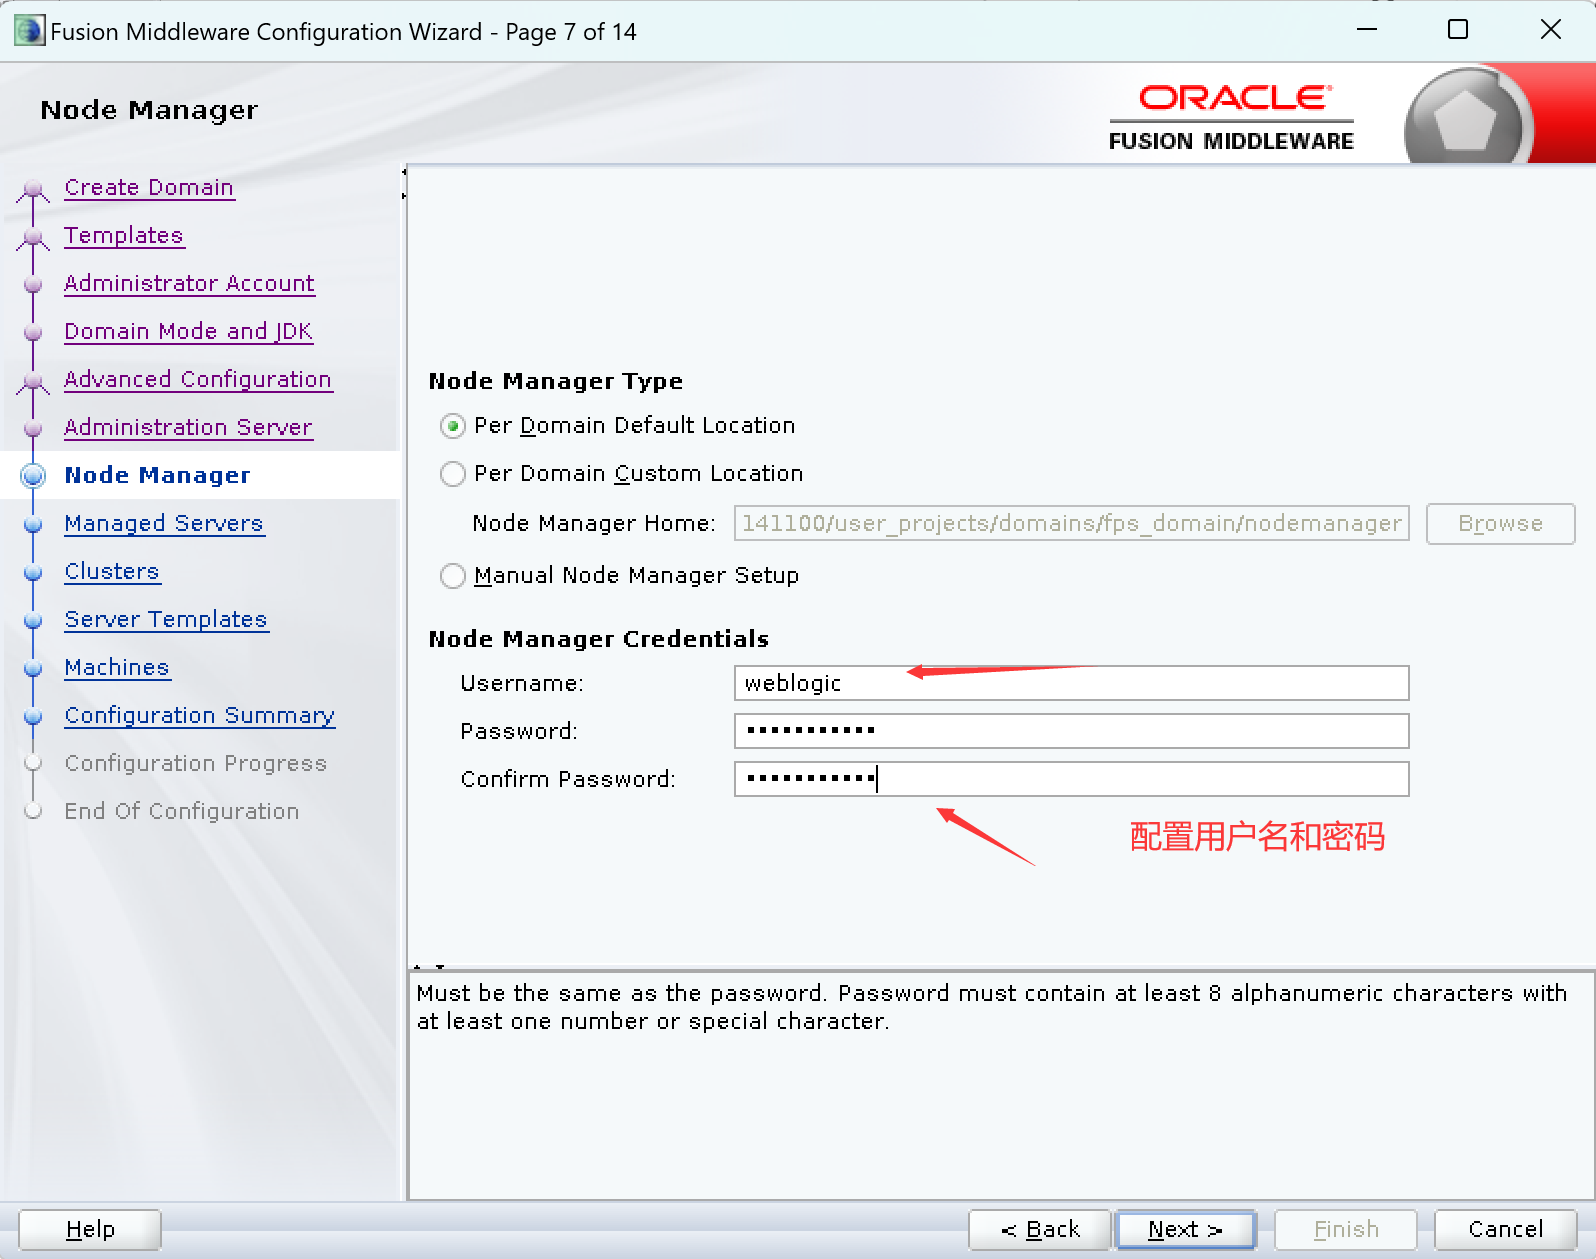Jump to Domain Mode and JDK
This screenshot has width=1596, height=1259.
tap(188, 332)
